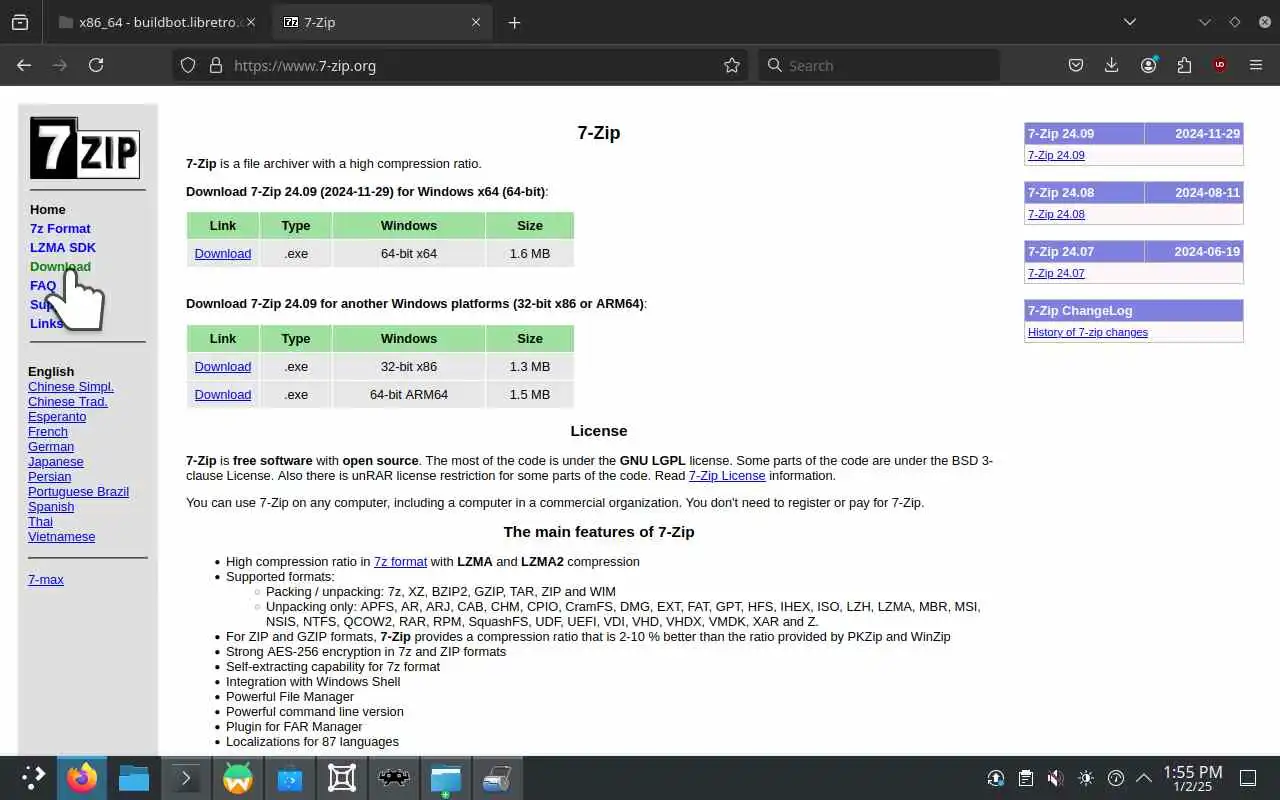Switch language to Portuguese Brazil
Image resolution: width=1280 pixels, height=800 pixels.
[78, 491]
